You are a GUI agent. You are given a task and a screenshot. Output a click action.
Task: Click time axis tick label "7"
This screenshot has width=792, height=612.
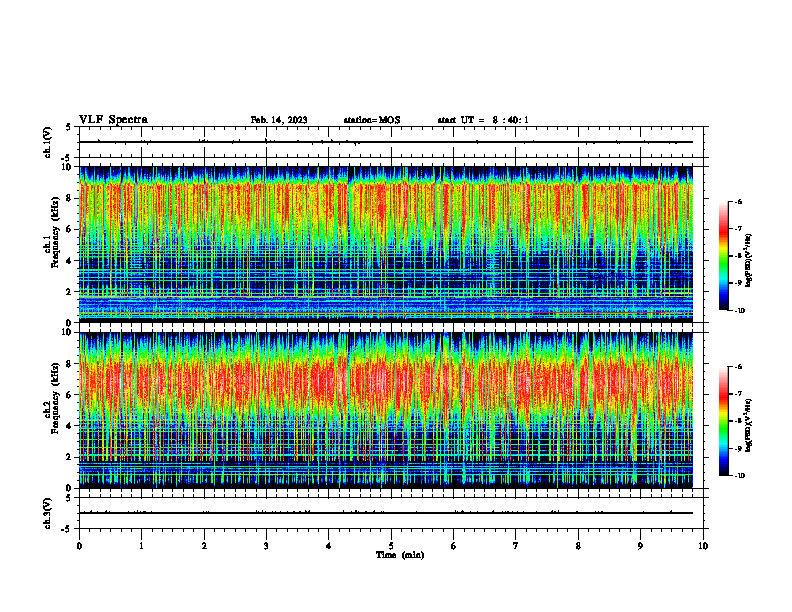click(x=516, y=546)
